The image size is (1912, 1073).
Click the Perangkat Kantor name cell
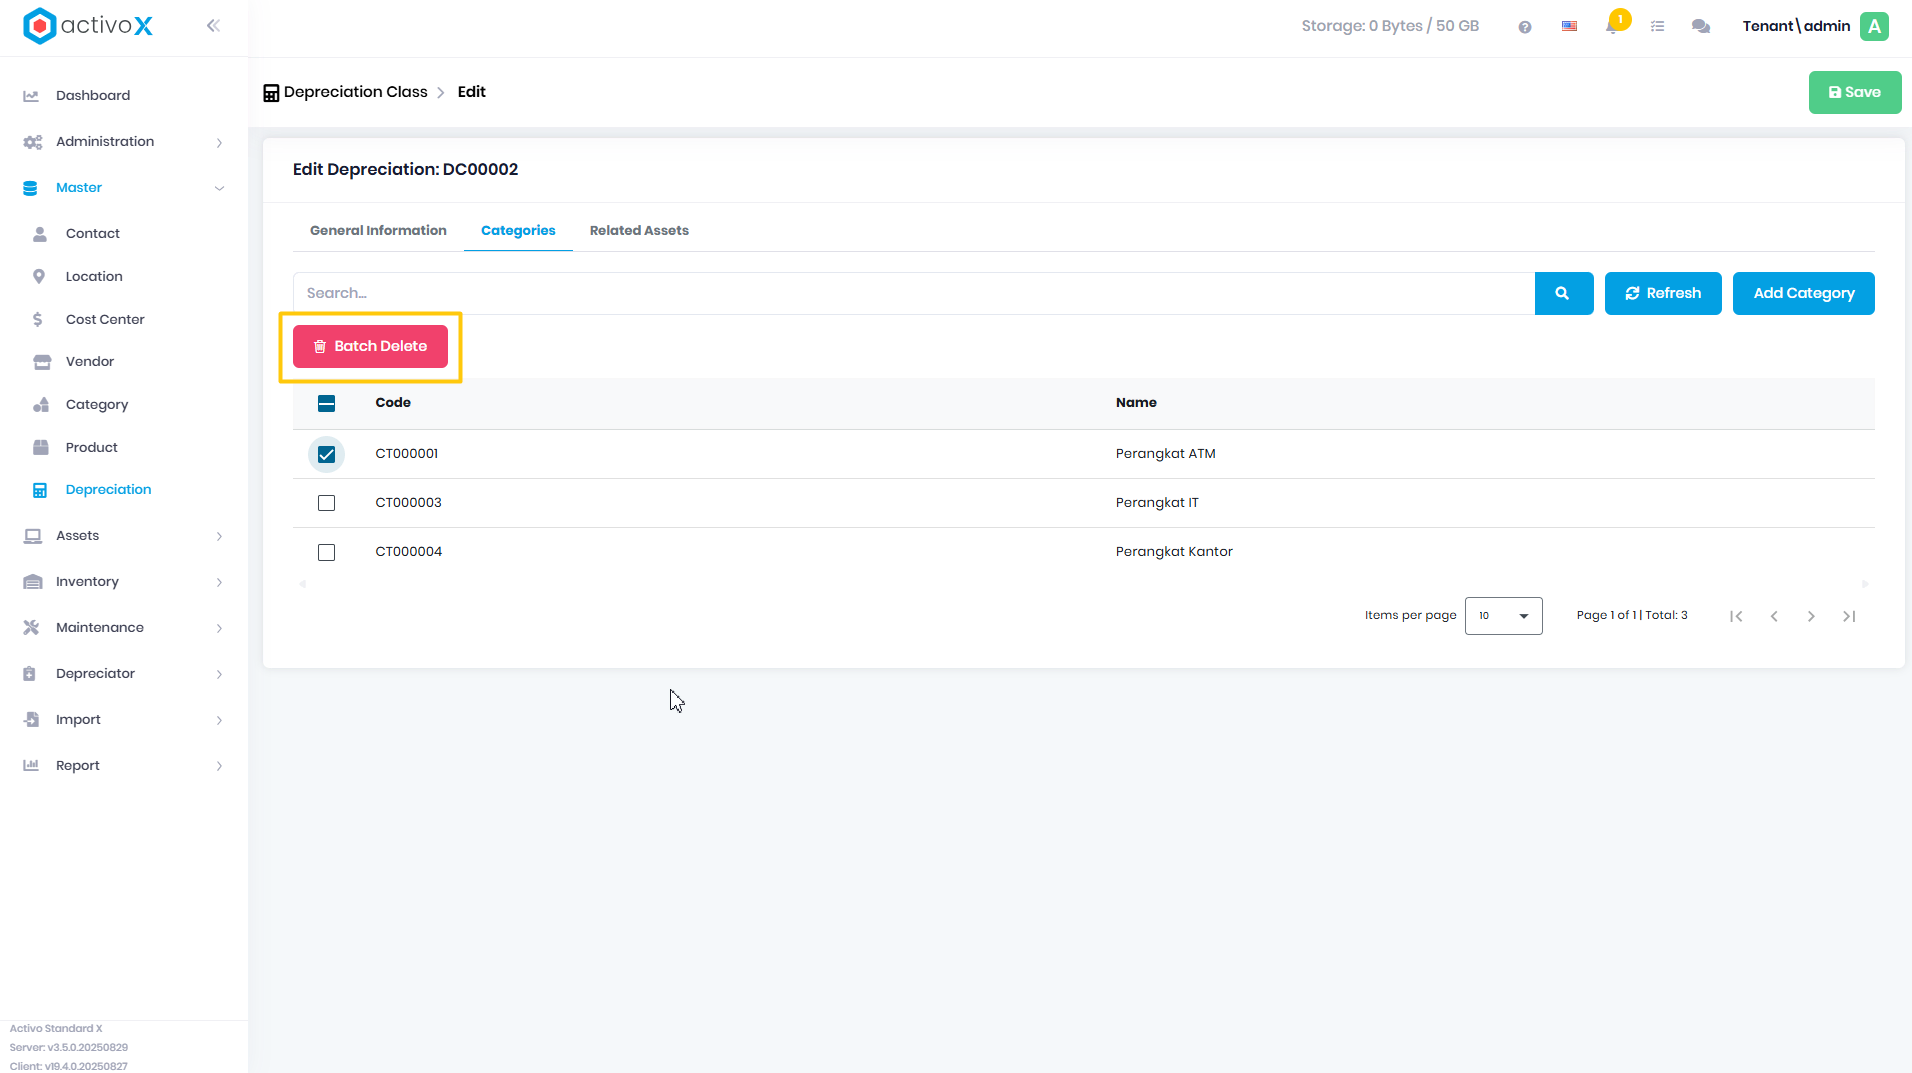(x=1174, y=552)
